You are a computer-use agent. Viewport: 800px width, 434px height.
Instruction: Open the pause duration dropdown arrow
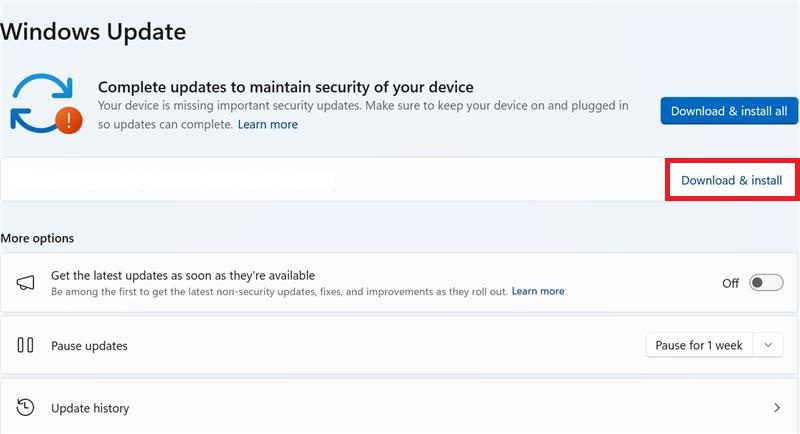click(768, 345)
